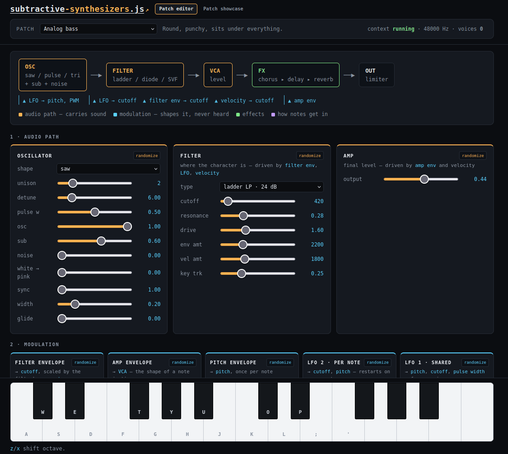Screen dimensions: 508x454
Task: Randomize the LFO 1 shared panel
Action: (x=475, y=362)
